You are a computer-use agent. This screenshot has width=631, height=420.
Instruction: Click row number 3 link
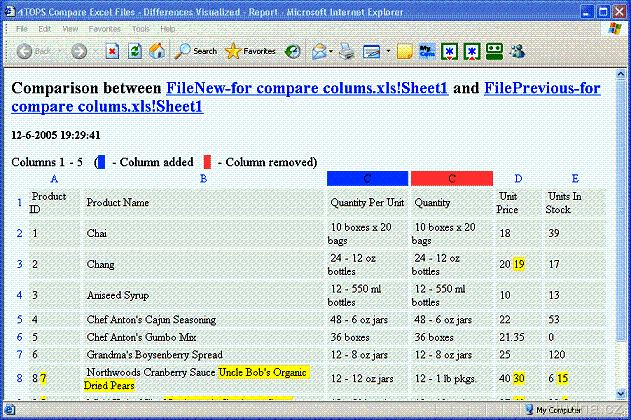click(x=19, y=264)
